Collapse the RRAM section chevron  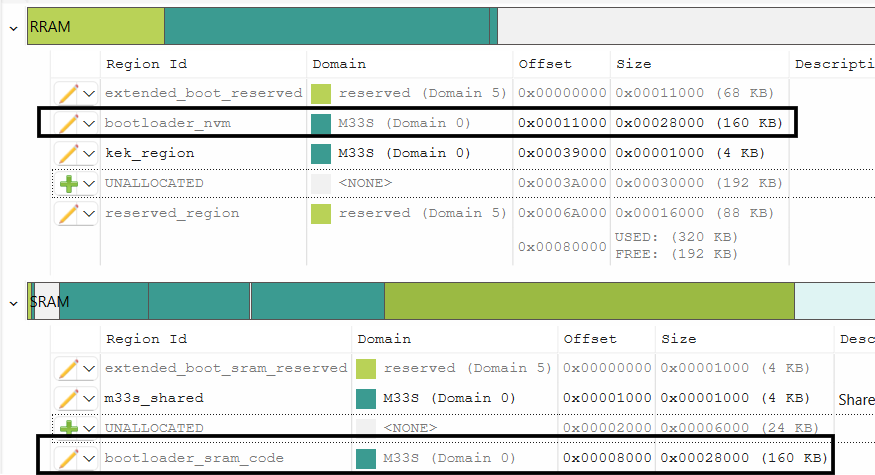[13, 27]
